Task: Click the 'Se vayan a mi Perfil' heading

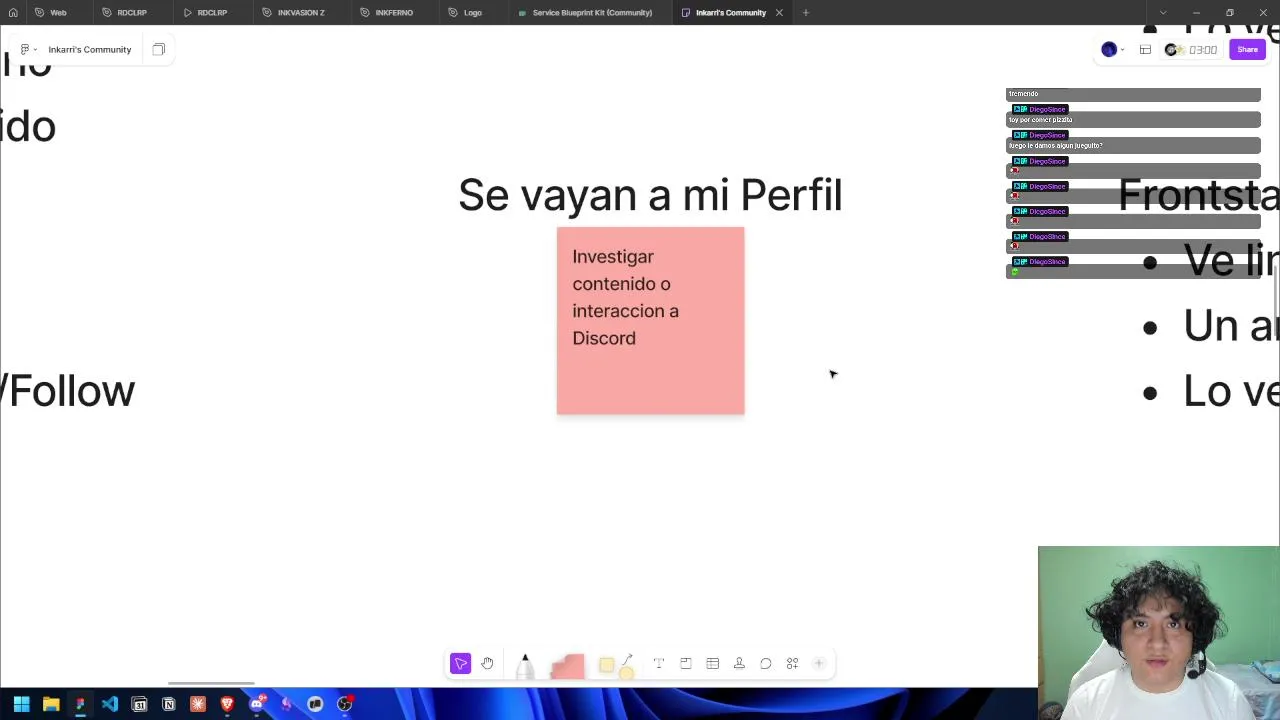Action: (x=650, y=195)
